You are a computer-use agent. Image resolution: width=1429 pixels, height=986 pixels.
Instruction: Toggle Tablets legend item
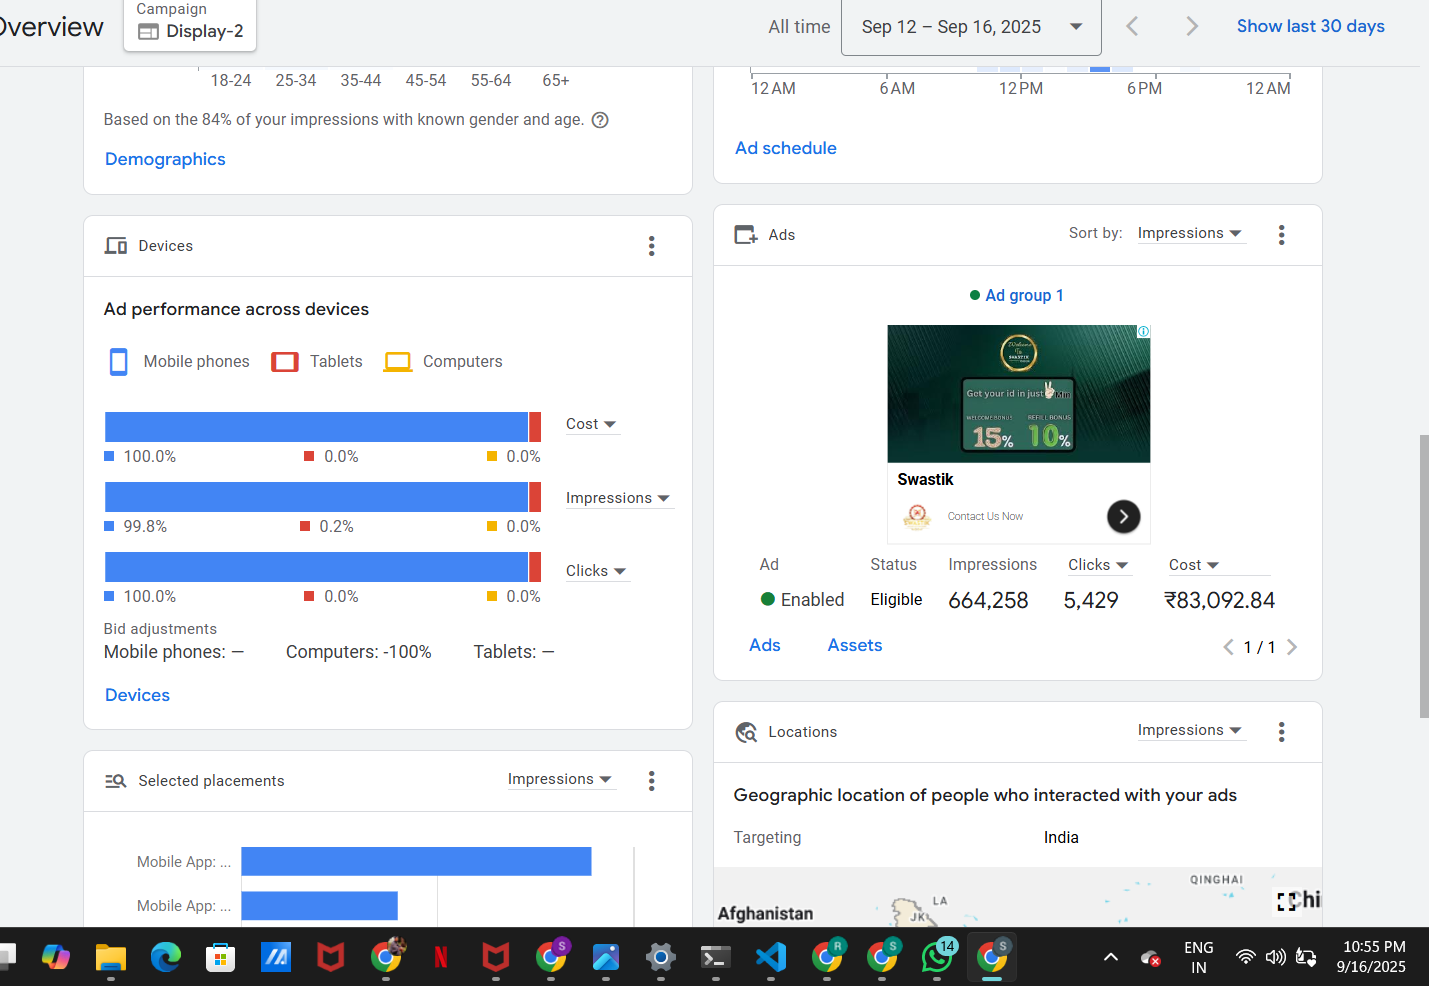pyautogui.click(x=317, y=362)
